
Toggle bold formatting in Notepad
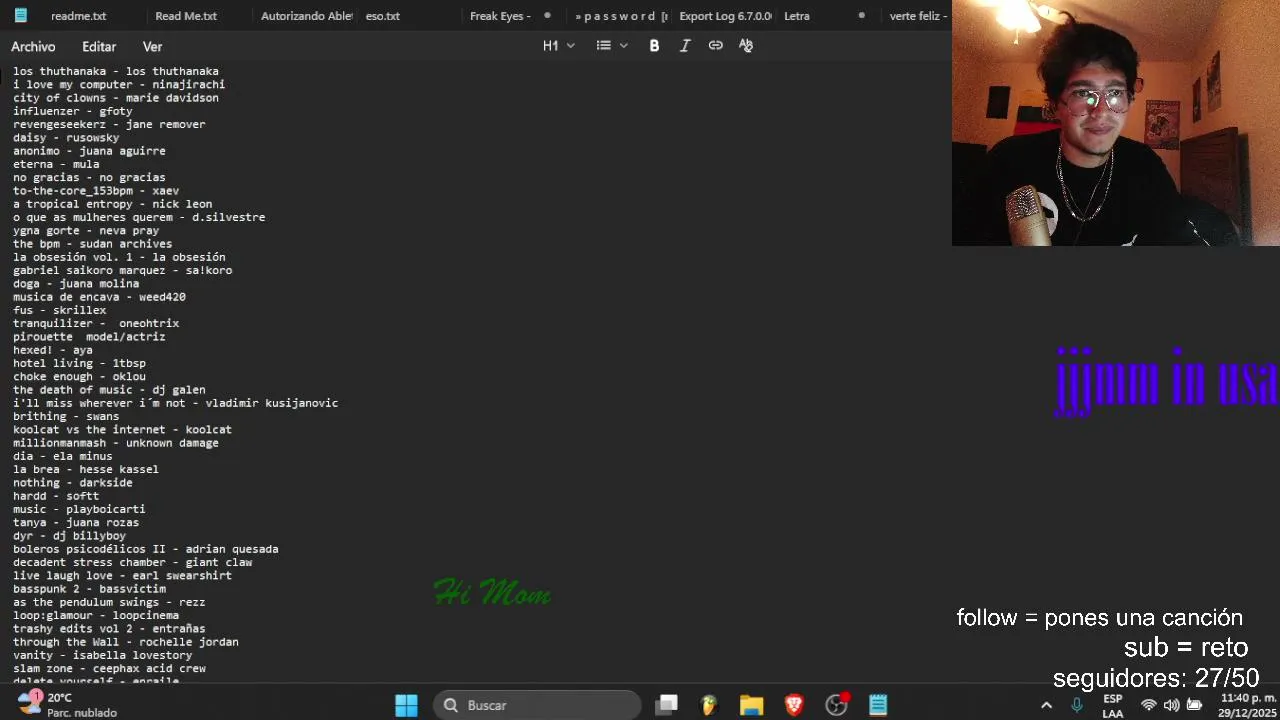[x=654, y=46]
